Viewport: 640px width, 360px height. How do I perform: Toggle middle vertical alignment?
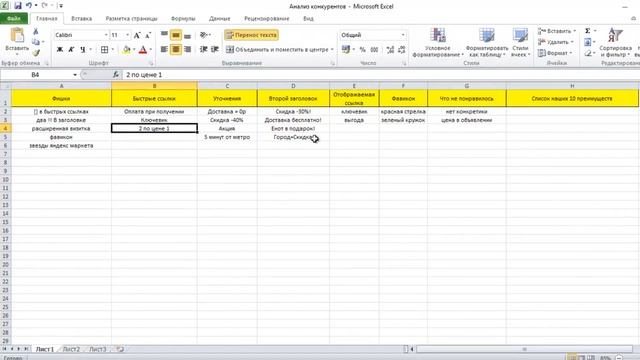(x=176, y=35)
